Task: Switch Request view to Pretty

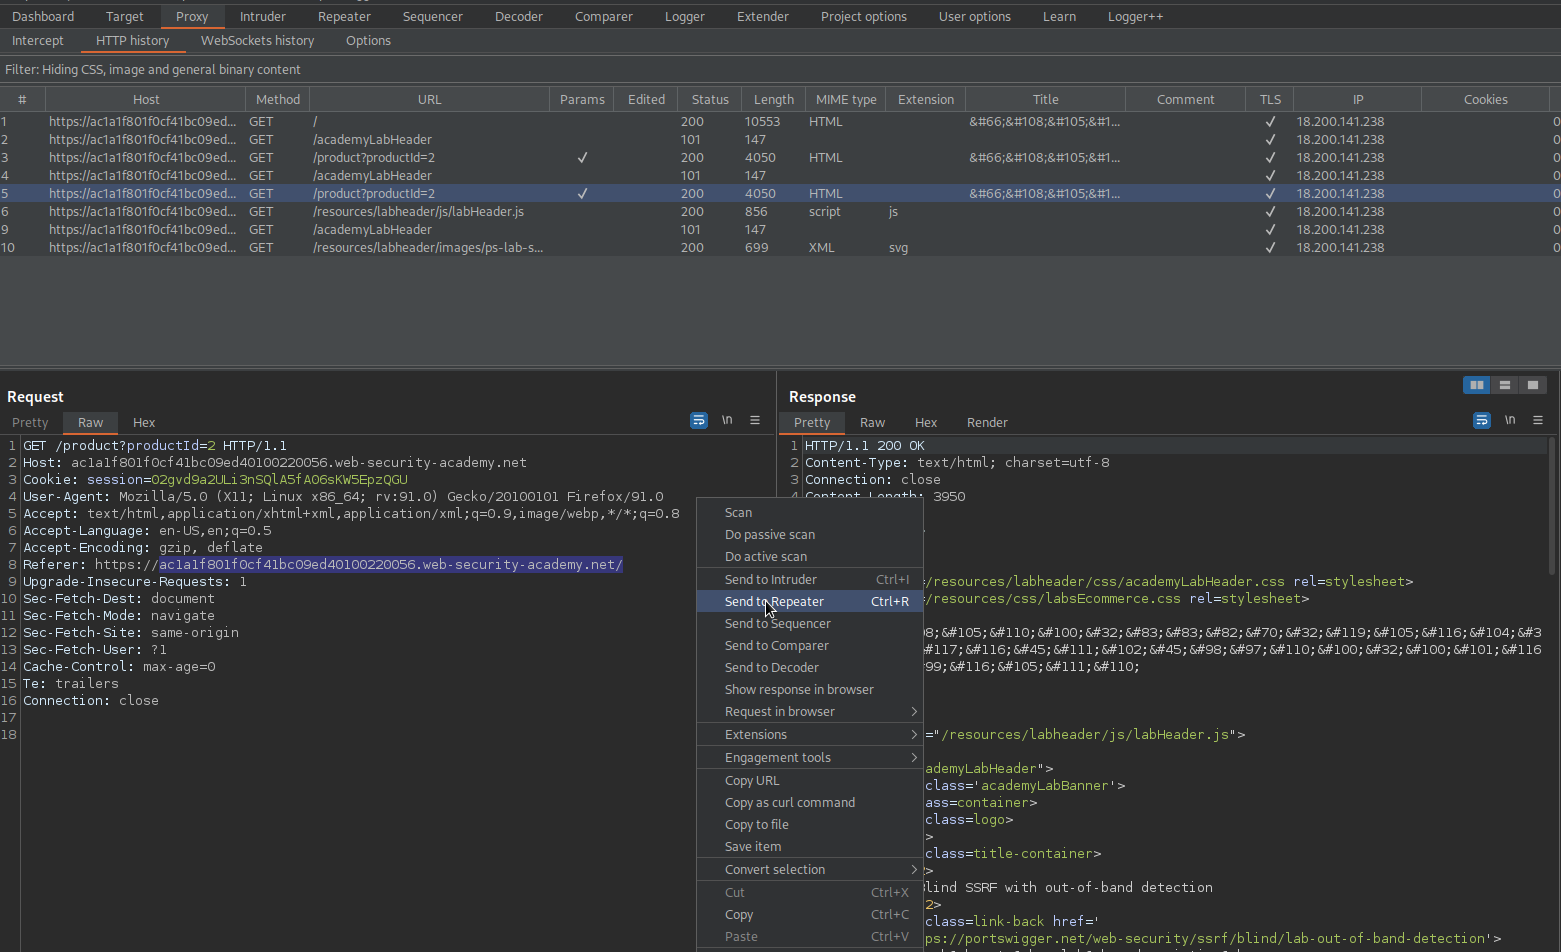Action: coord(30,423)
